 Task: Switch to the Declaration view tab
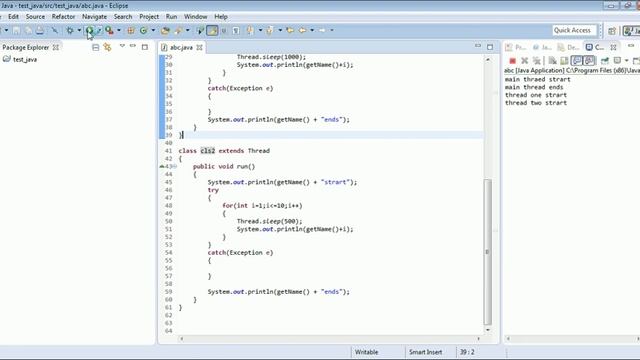coord(569,47)
